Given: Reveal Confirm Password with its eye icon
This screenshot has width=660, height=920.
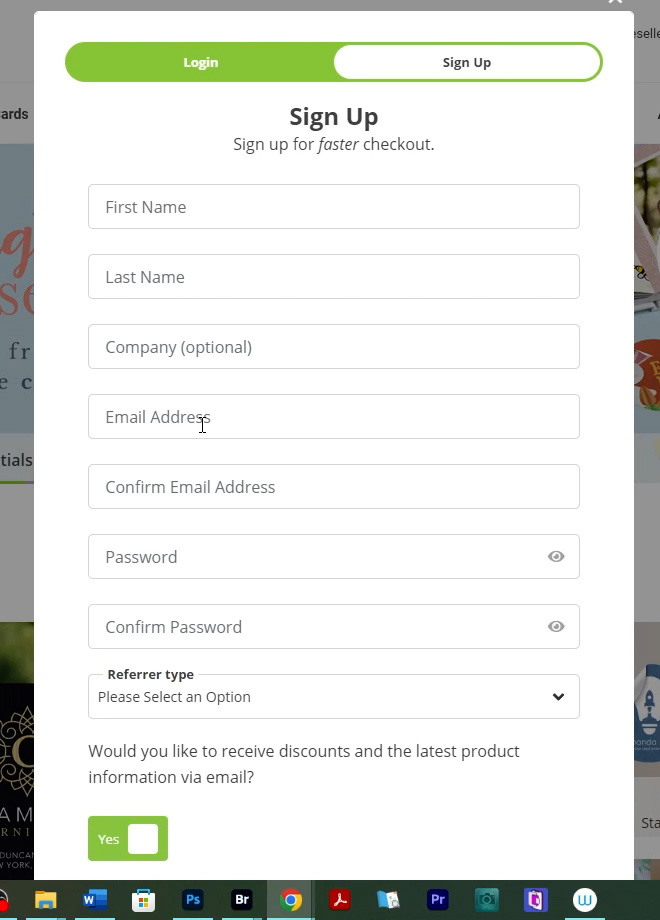Looking at the screenshot, I should (556, 627).
